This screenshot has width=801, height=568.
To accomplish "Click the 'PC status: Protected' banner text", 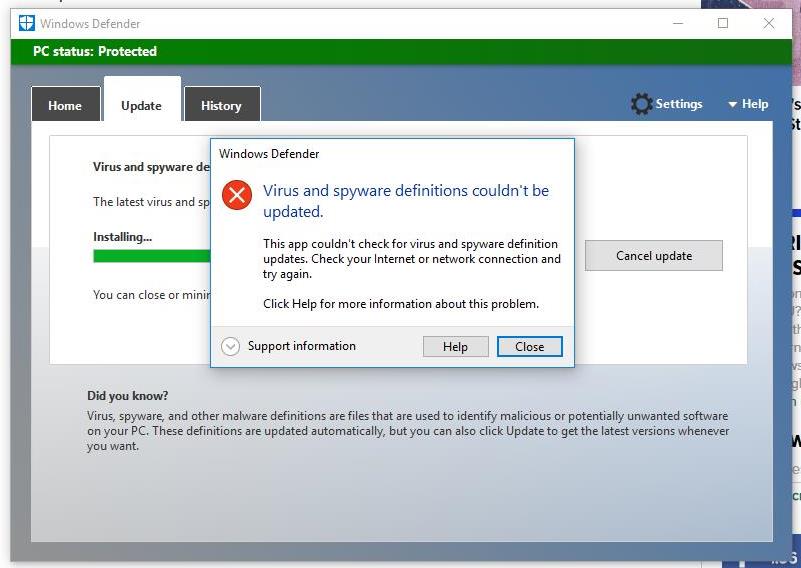I will pyautogui.click(x=95, y=51).
